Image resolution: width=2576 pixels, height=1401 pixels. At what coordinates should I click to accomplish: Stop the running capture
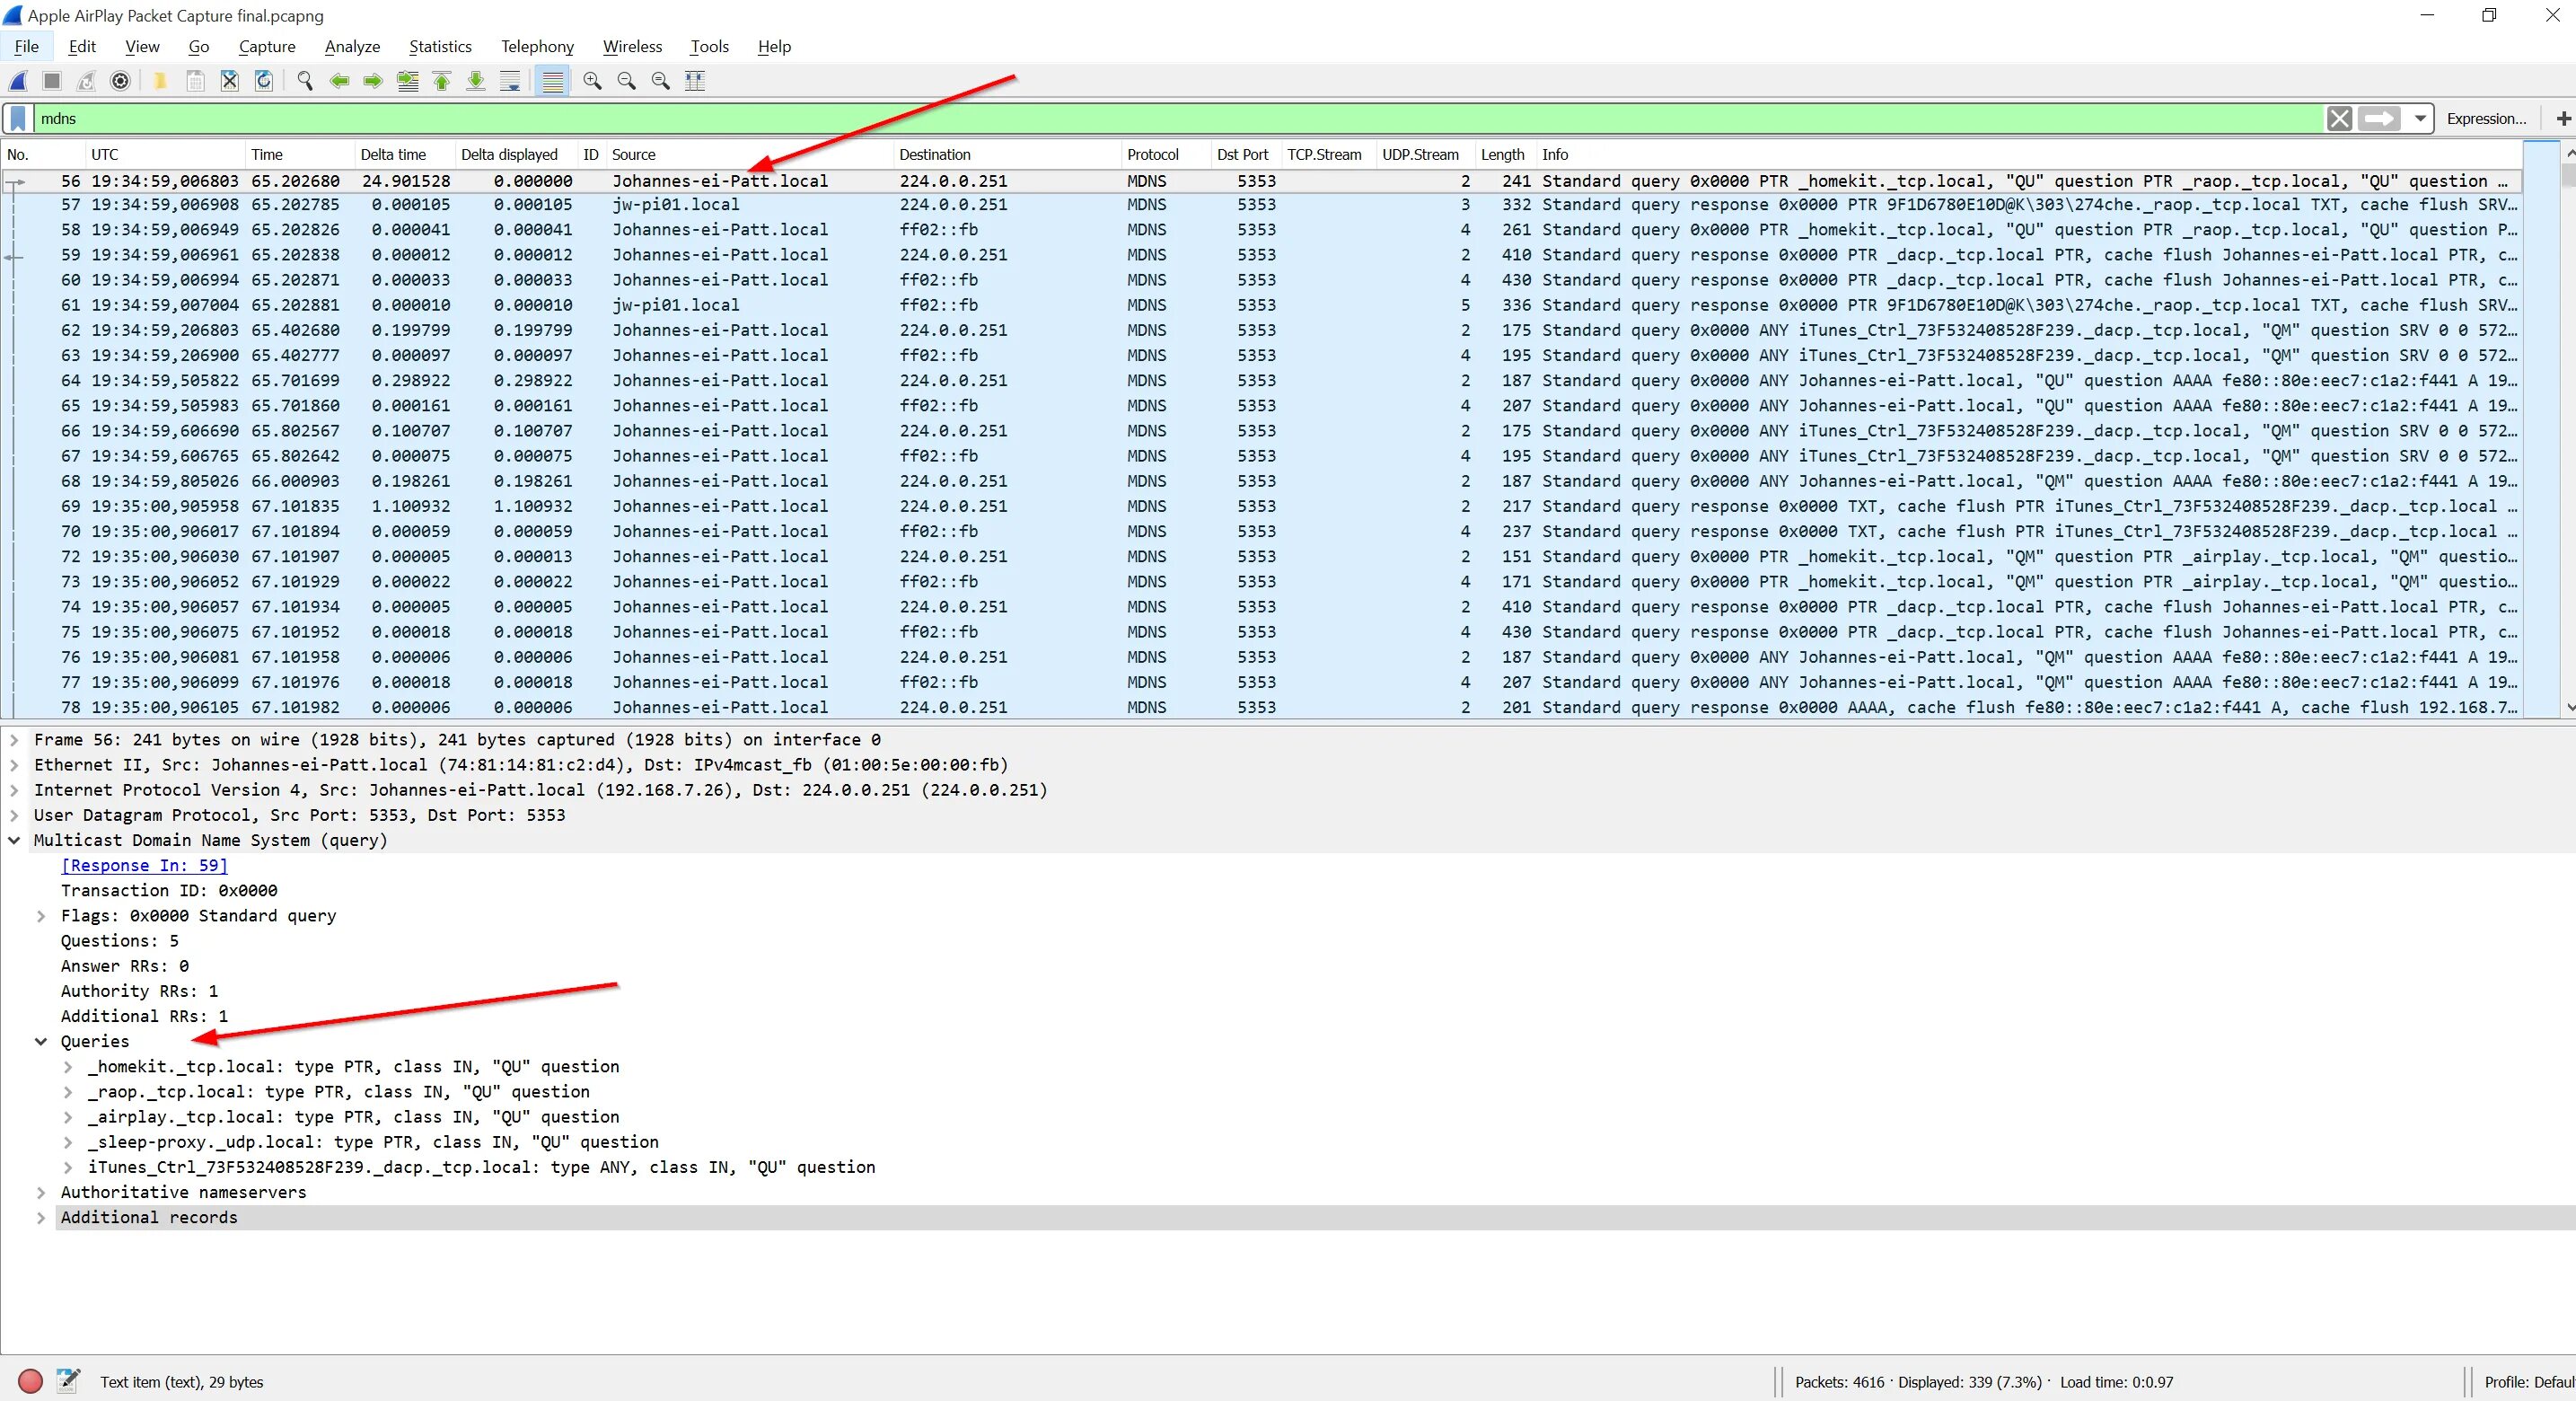tap(52, 81)
